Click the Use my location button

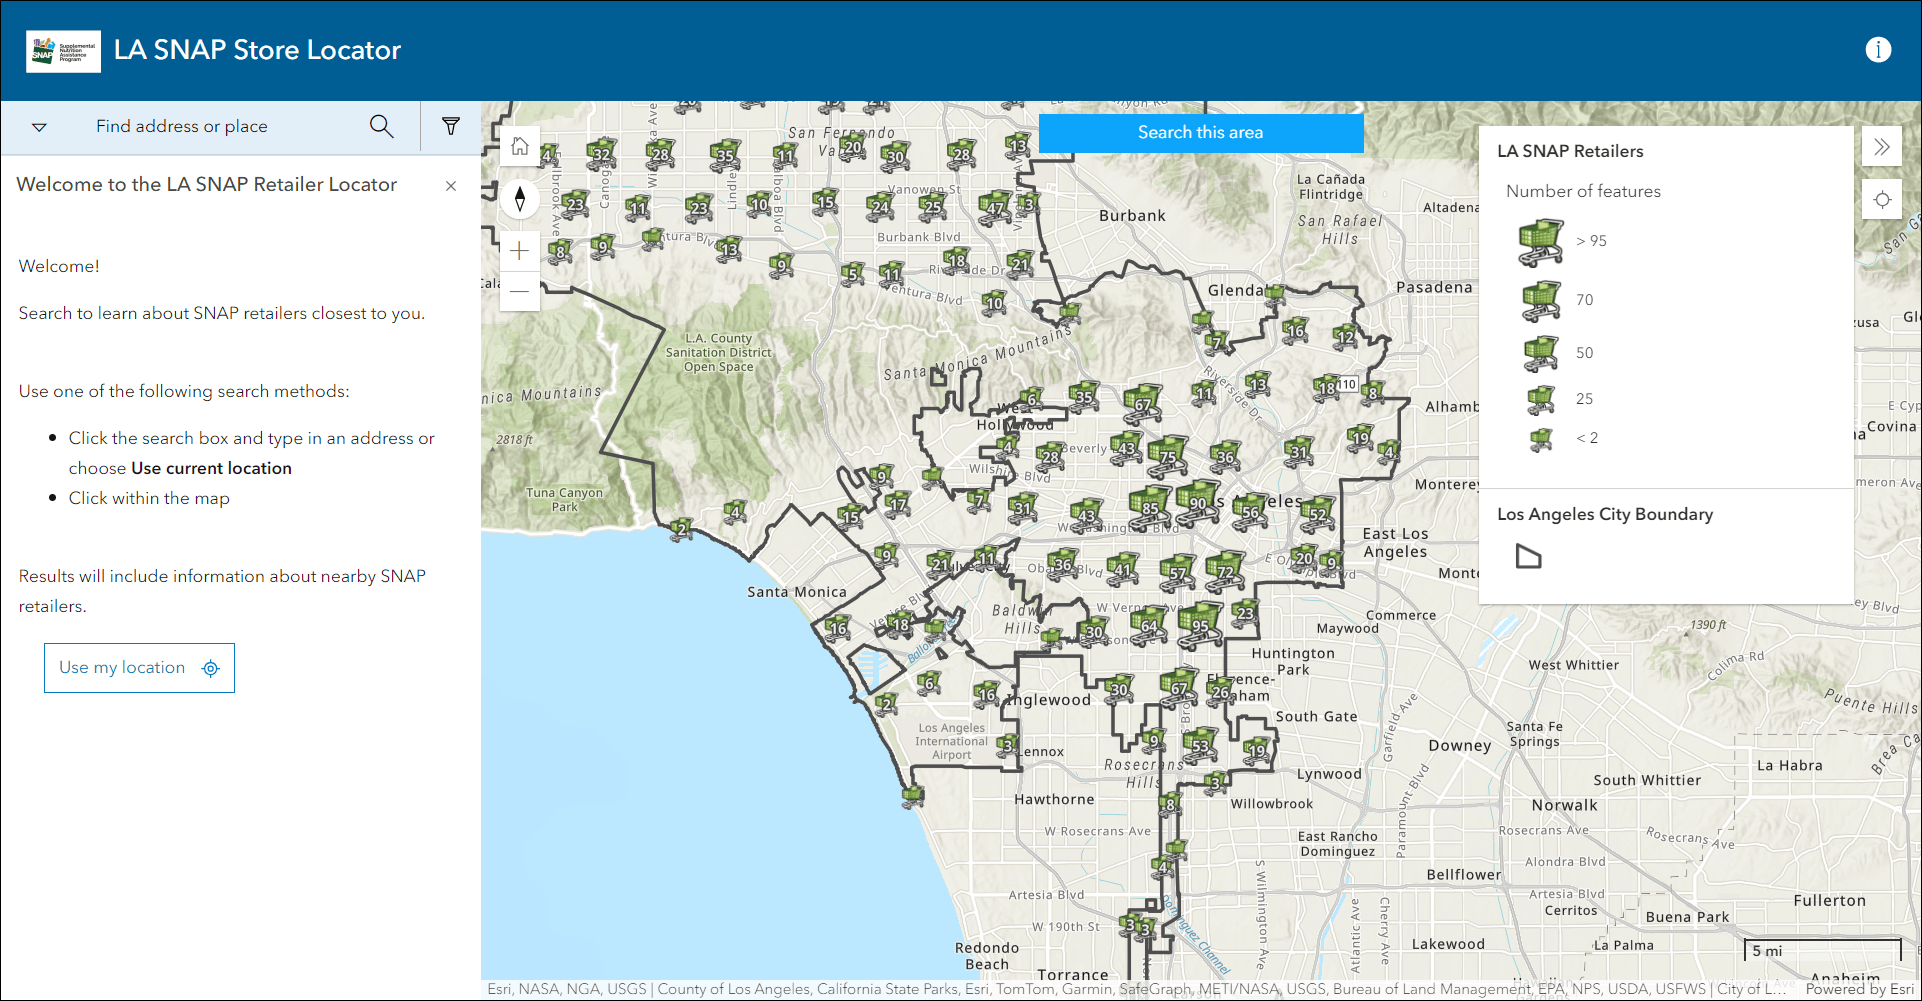[139, 668]
